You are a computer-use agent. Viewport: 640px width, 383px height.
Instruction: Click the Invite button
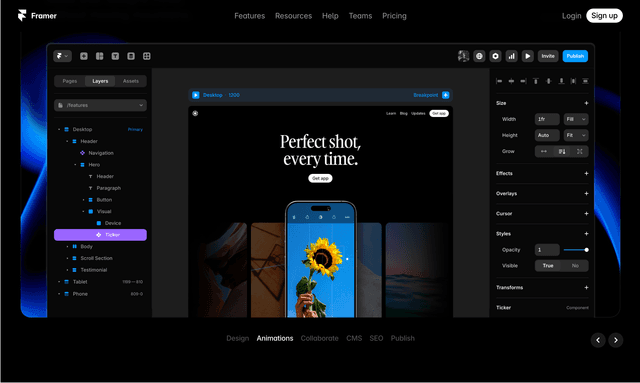coord(548,56)
